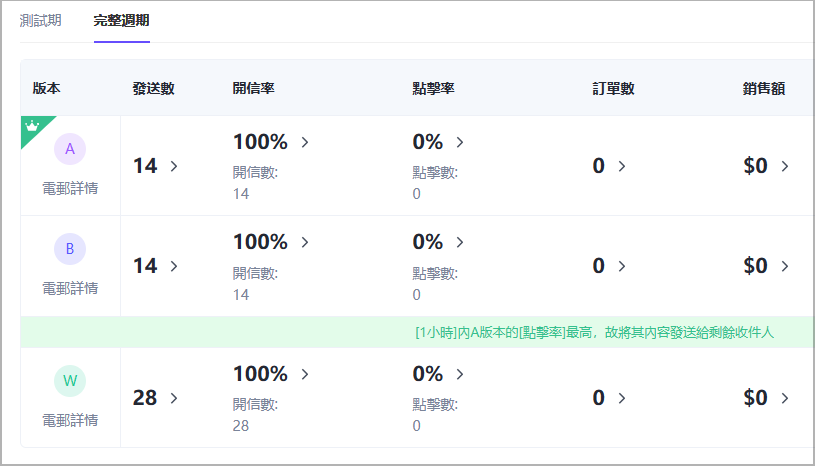Screen dimensions: 815x466
Task: Click chevron beside version B 銷售額 $0
Action: click(x=784, y=266)
